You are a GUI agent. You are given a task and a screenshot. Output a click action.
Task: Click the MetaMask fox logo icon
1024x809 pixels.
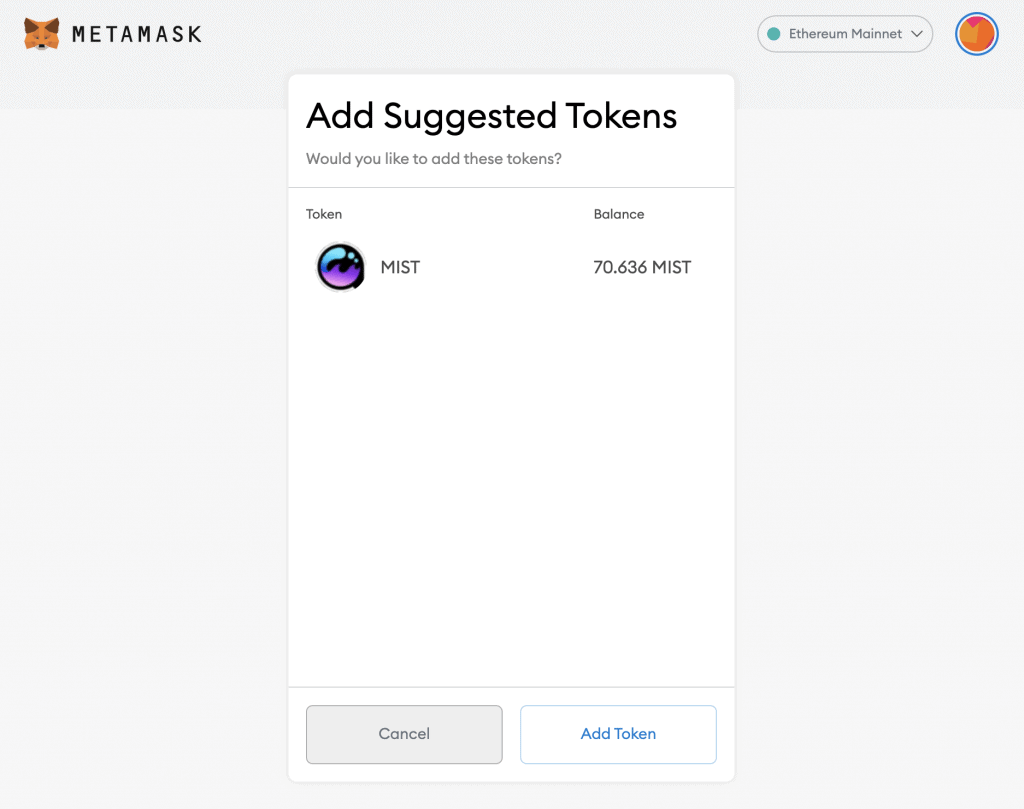(x=41, y=34)
